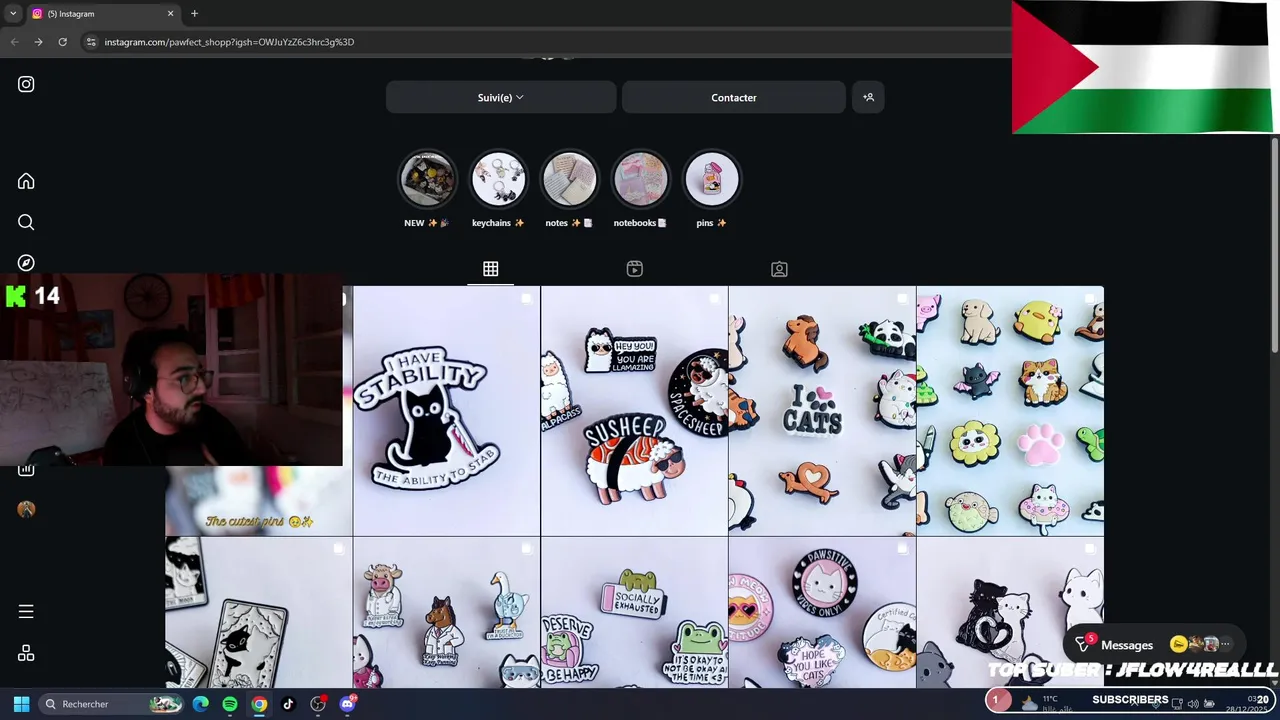Open the site information icon in address bar
Screen dimensions: 1280x720
(x=91, y=42)
